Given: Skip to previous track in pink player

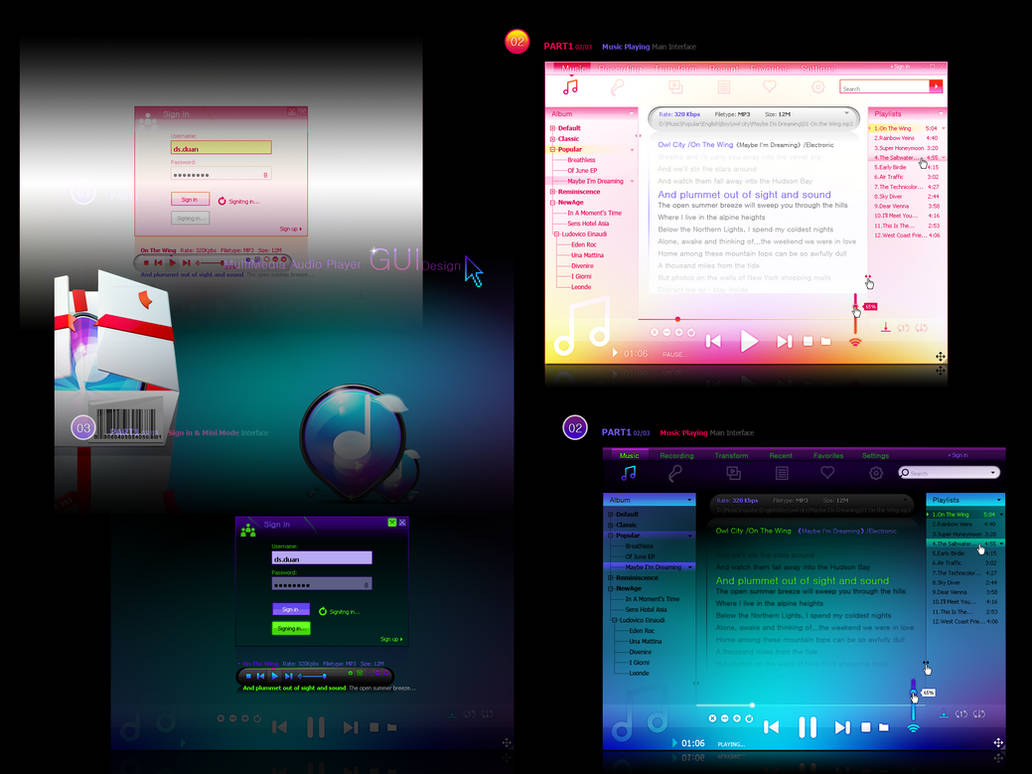Looking at the screenshot, I should [713, 341].
